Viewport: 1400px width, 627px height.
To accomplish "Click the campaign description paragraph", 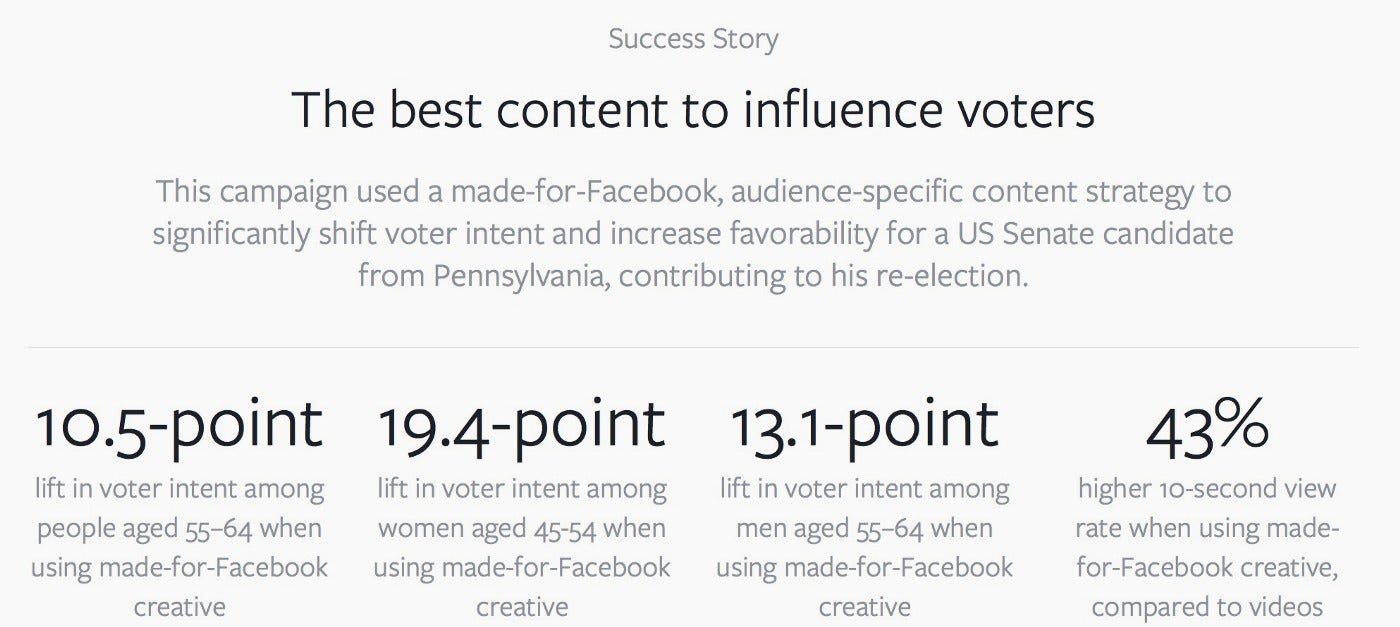I will click(693, 233).
